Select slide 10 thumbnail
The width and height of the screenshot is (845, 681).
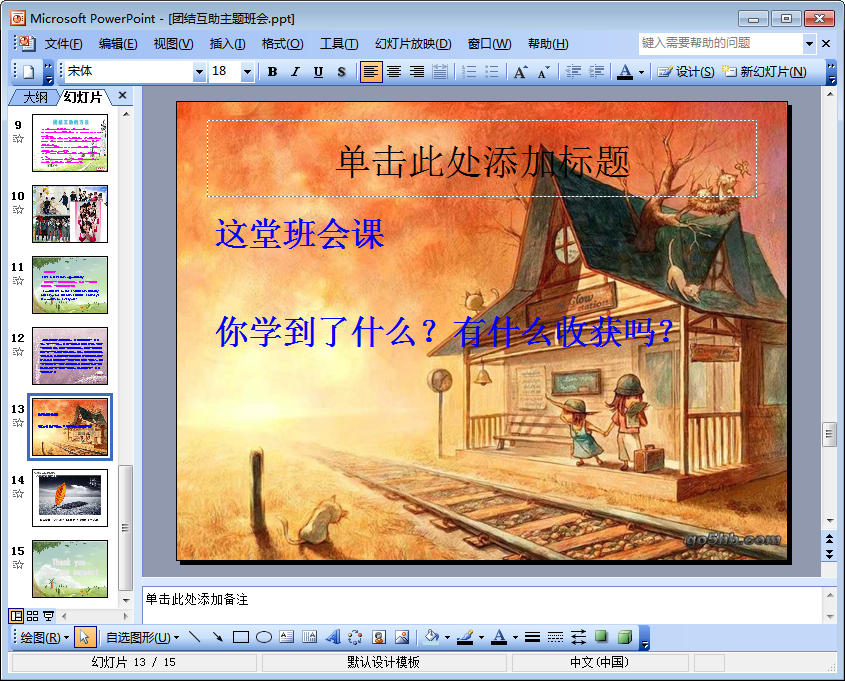(70, 214)
